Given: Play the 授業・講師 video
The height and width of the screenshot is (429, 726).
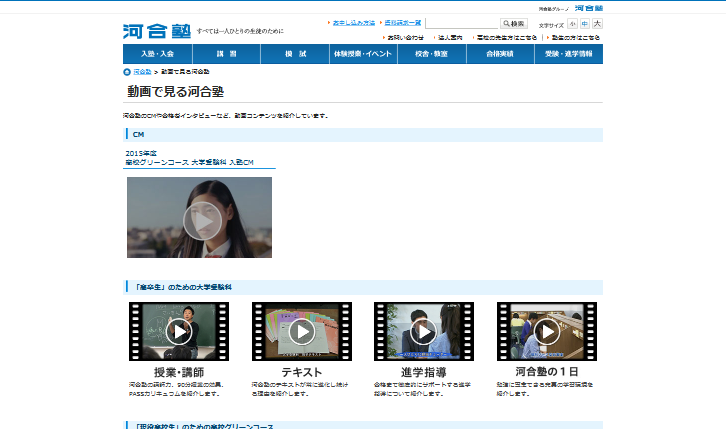Looking at the screenshot, I should (x=179, y=331).
